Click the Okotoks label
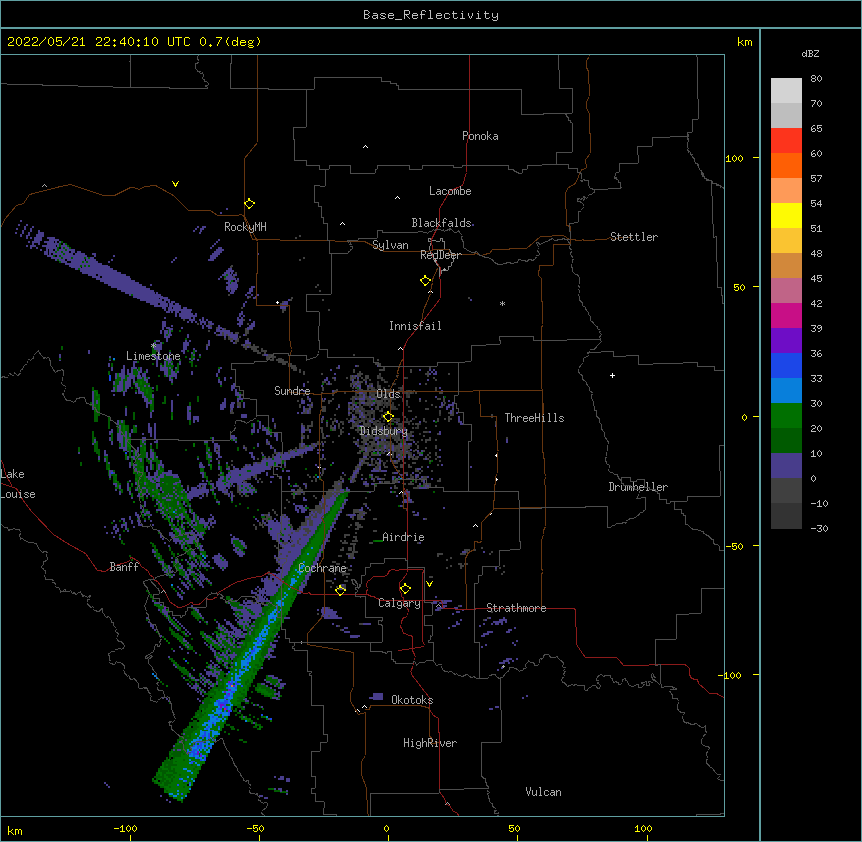862x842 pixels. [412, 700]
